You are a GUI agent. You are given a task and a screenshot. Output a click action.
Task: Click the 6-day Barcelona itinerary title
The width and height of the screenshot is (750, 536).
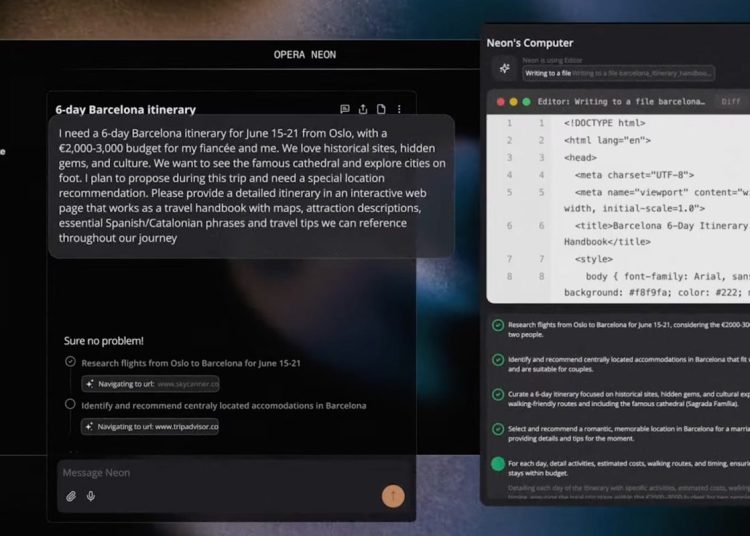click(x=126, y=110)
